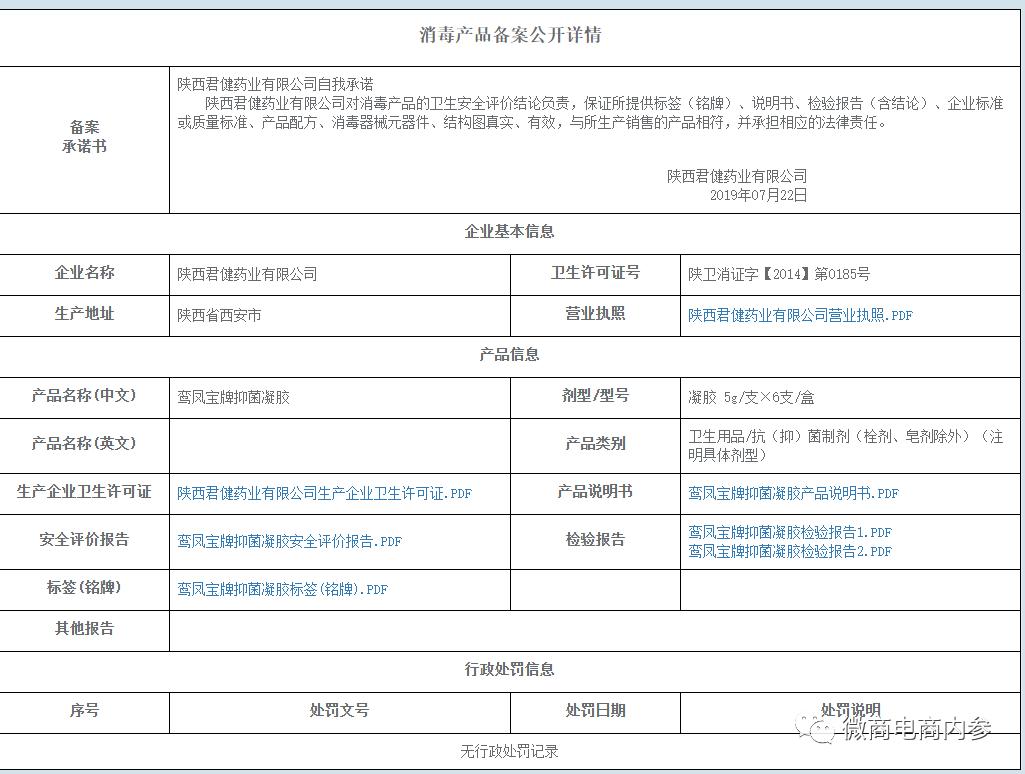Image resolution: width=1025 pixels, height=774 pixels.
Task: Click the 消毒产品备案公开详情 page title
Action: (510, 35)
